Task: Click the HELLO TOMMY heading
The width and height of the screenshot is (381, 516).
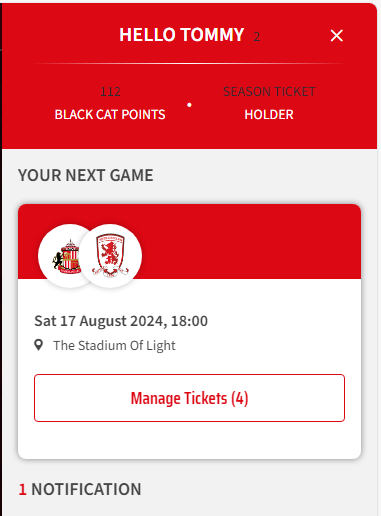Action: point(182,35)
